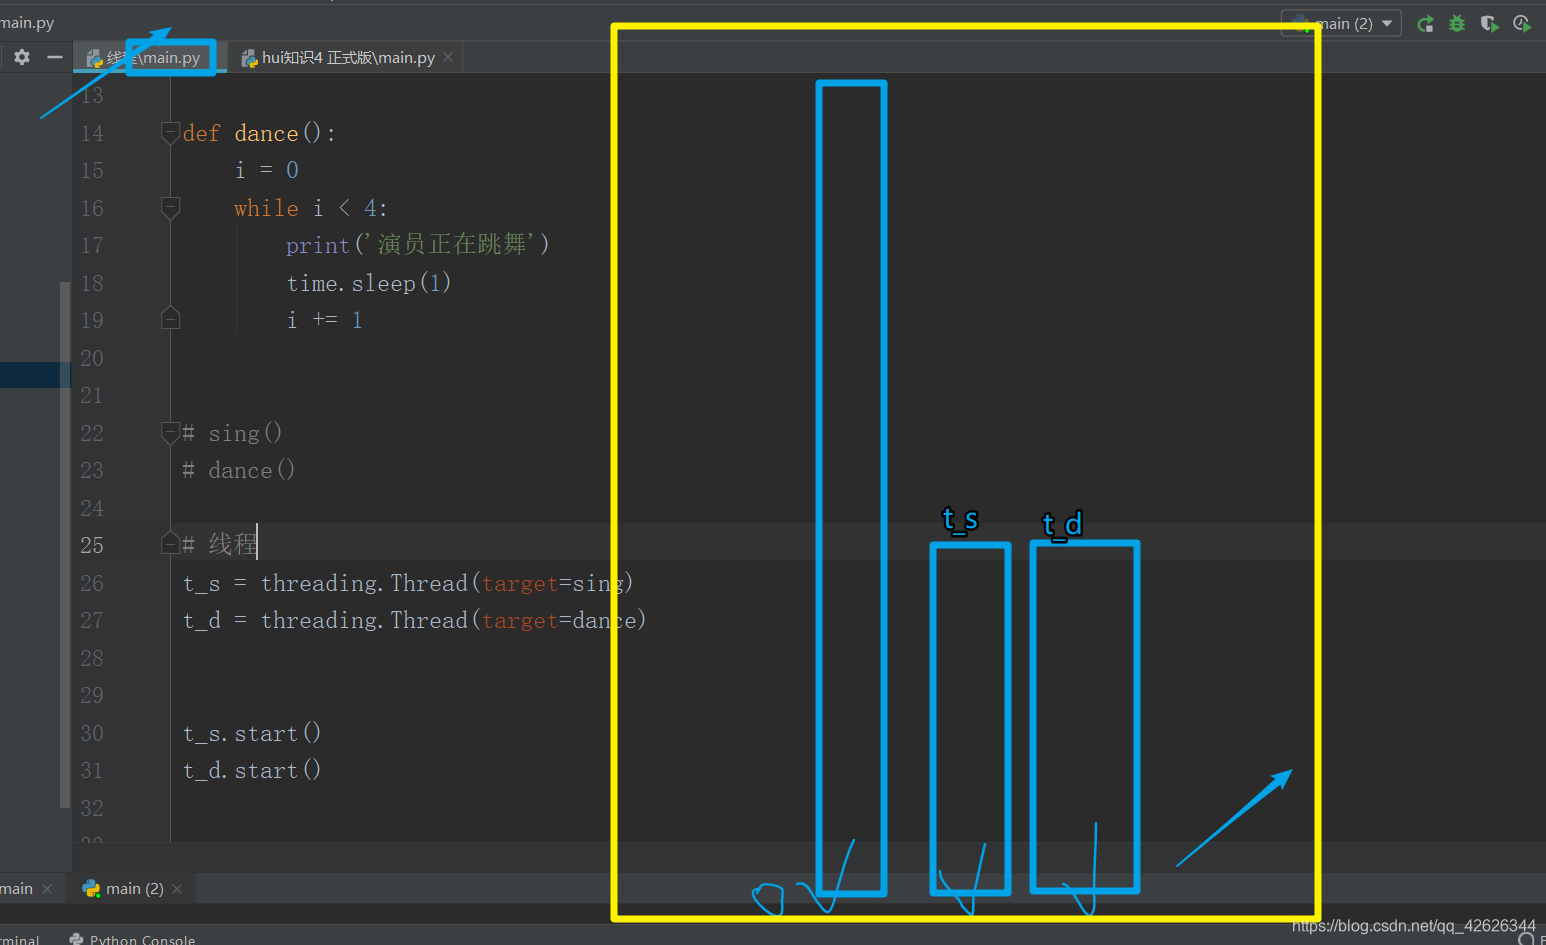Close the main run tab
The height and width of the screenshot is (945, 1546).
click(47, 889)
